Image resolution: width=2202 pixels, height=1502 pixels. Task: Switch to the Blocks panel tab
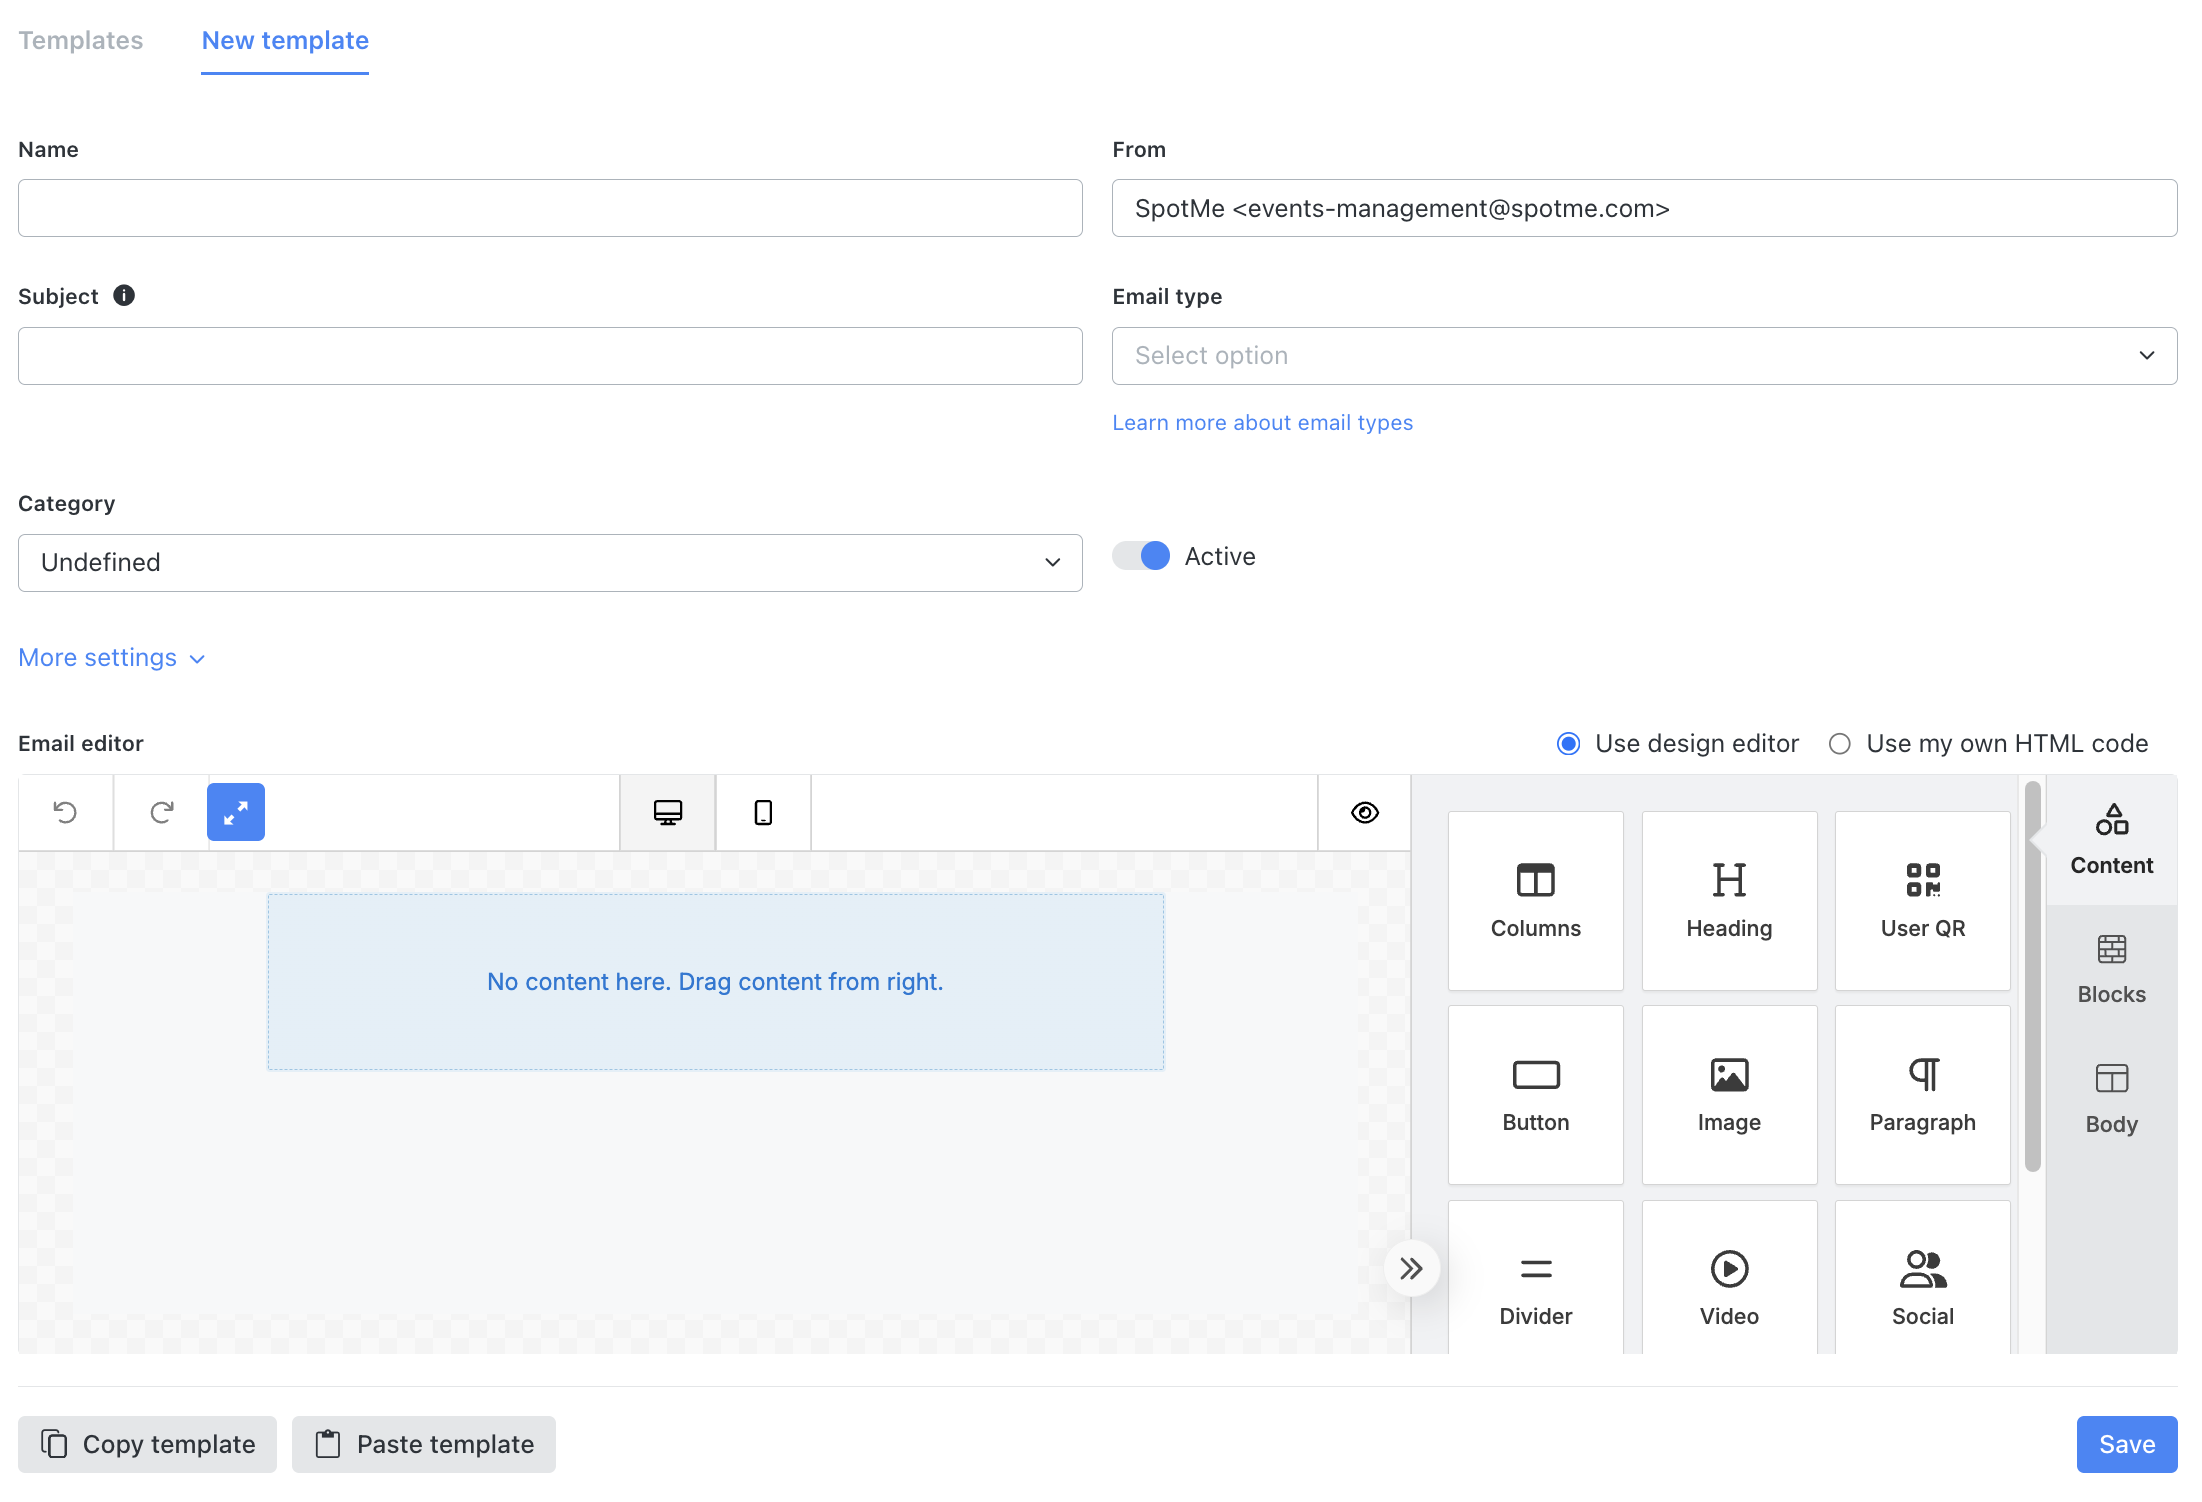point(2111,970)
